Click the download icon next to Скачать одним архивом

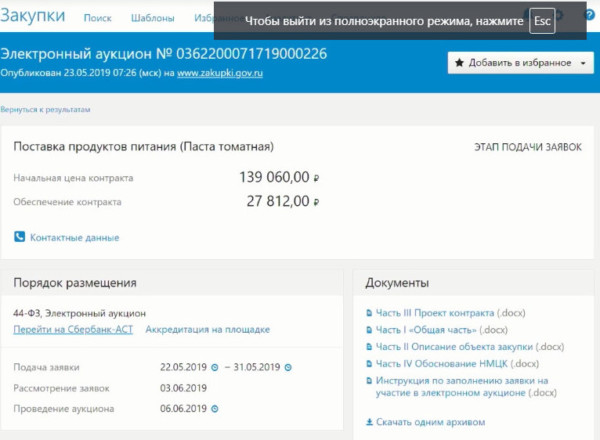pos(370,422)
